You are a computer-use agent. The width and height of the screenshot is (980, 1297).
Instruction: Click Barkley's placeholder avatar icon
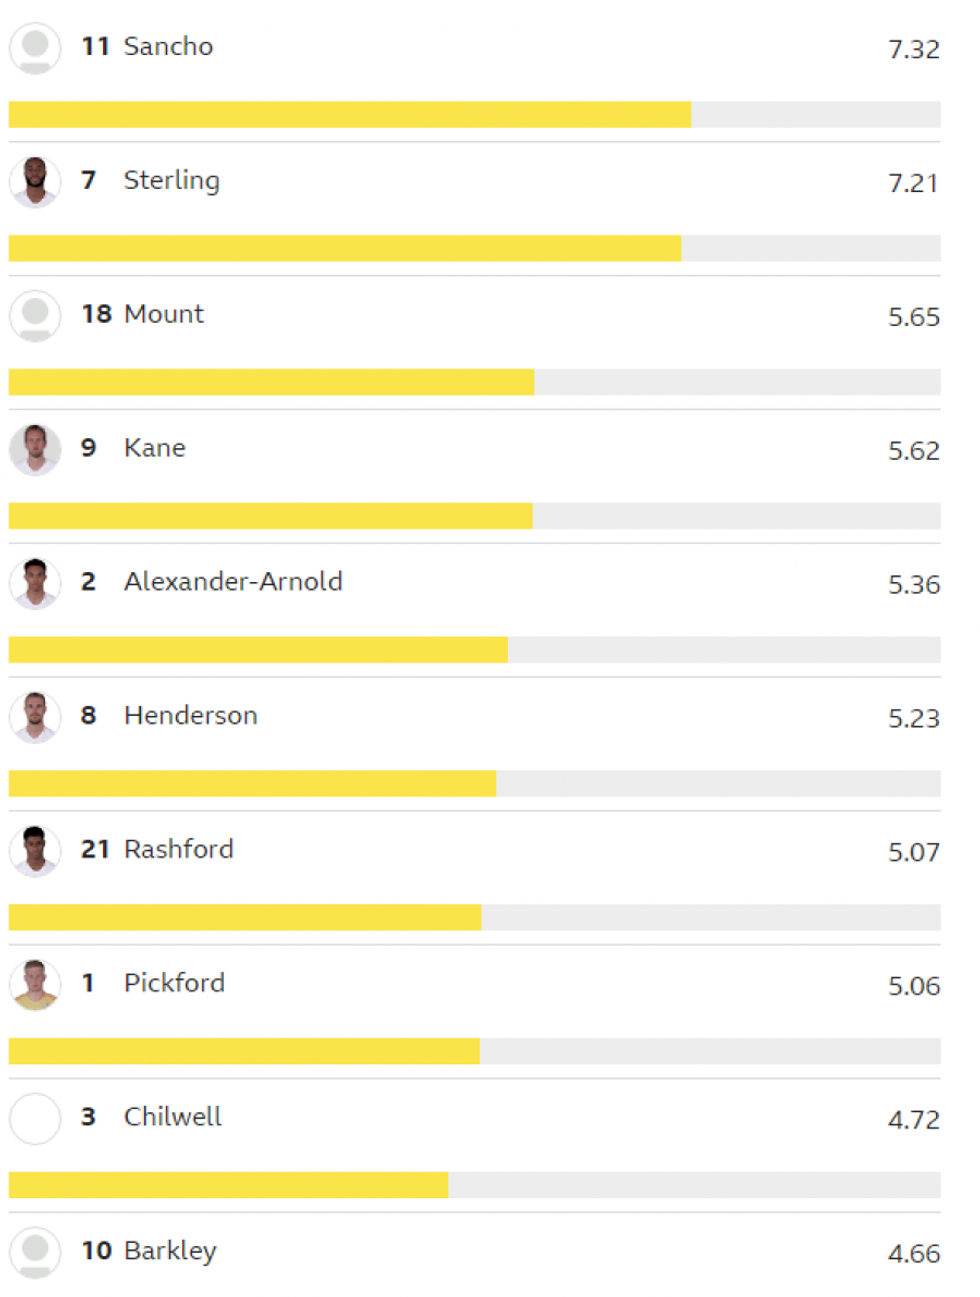click(35, 1252)
